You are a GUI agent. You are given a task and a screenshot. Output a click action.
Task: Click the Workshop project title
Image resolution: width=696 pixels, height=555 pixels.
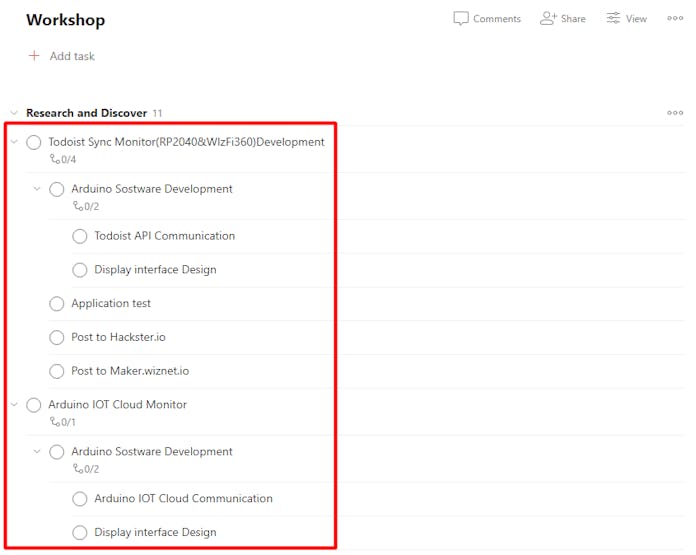point(66,20)
